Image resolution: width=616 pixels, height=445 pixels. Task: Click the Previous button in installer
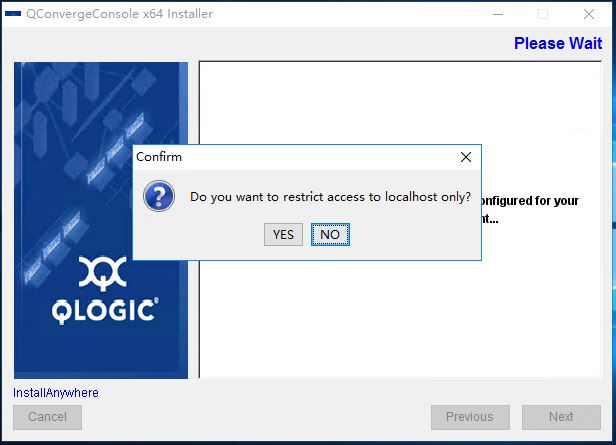470,417
